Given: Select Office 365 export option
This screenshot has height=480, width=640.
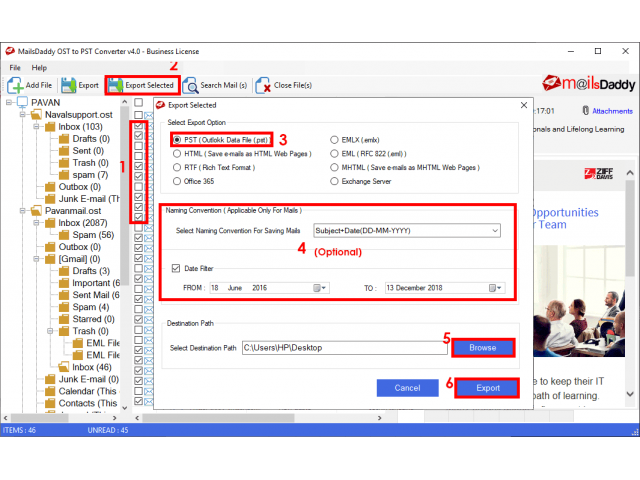Looking at the screenshot, I should (x=177, y=181).
